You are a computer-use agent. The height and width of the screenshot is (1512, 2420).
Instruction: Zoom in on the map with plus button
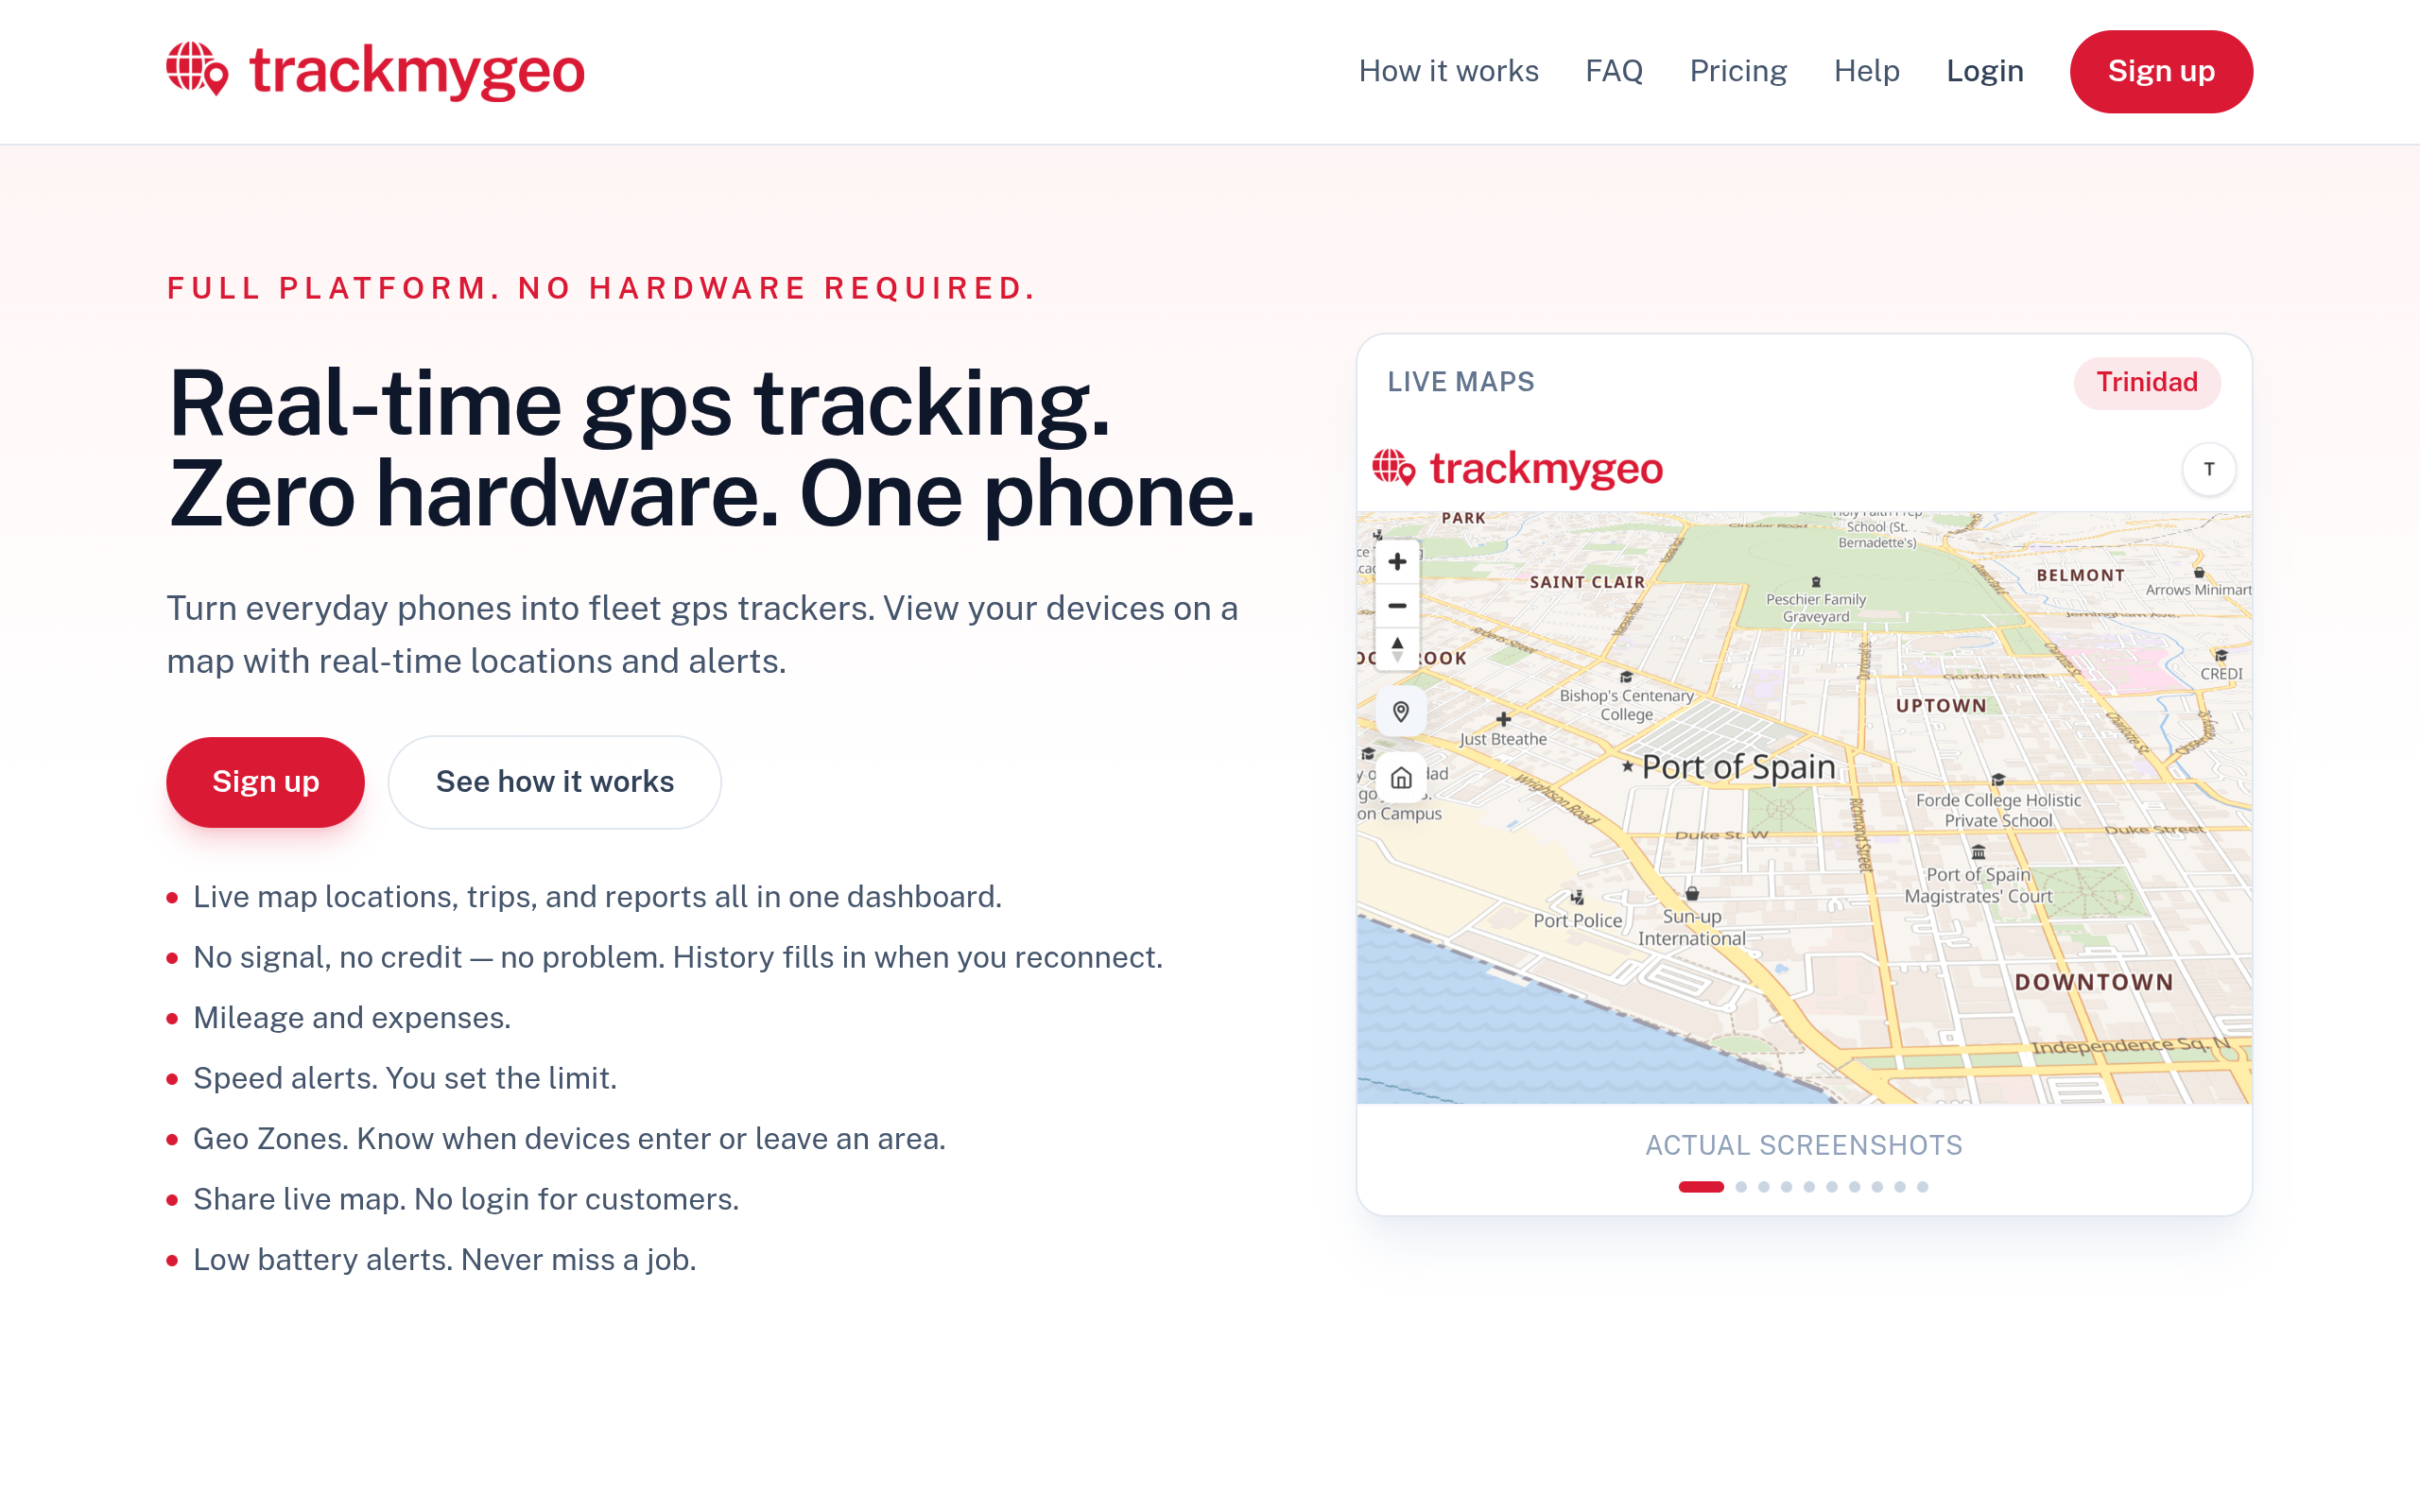coord(1397,562)
